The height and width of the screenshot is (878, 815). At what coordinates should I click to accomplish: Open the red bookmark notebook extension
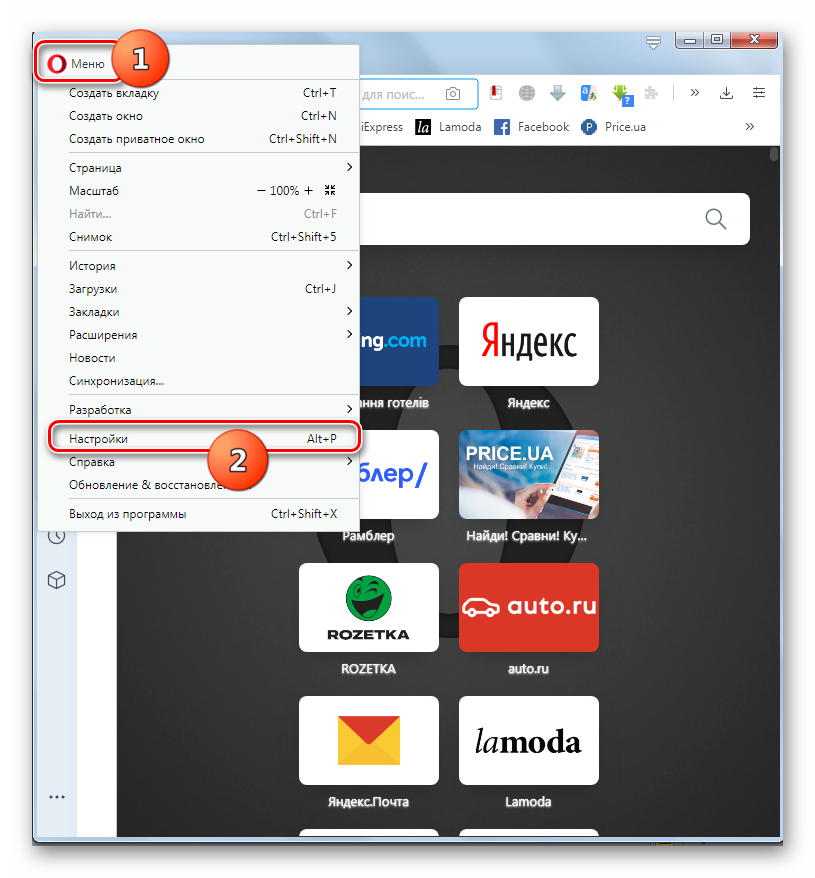click(x=496, y=93)
